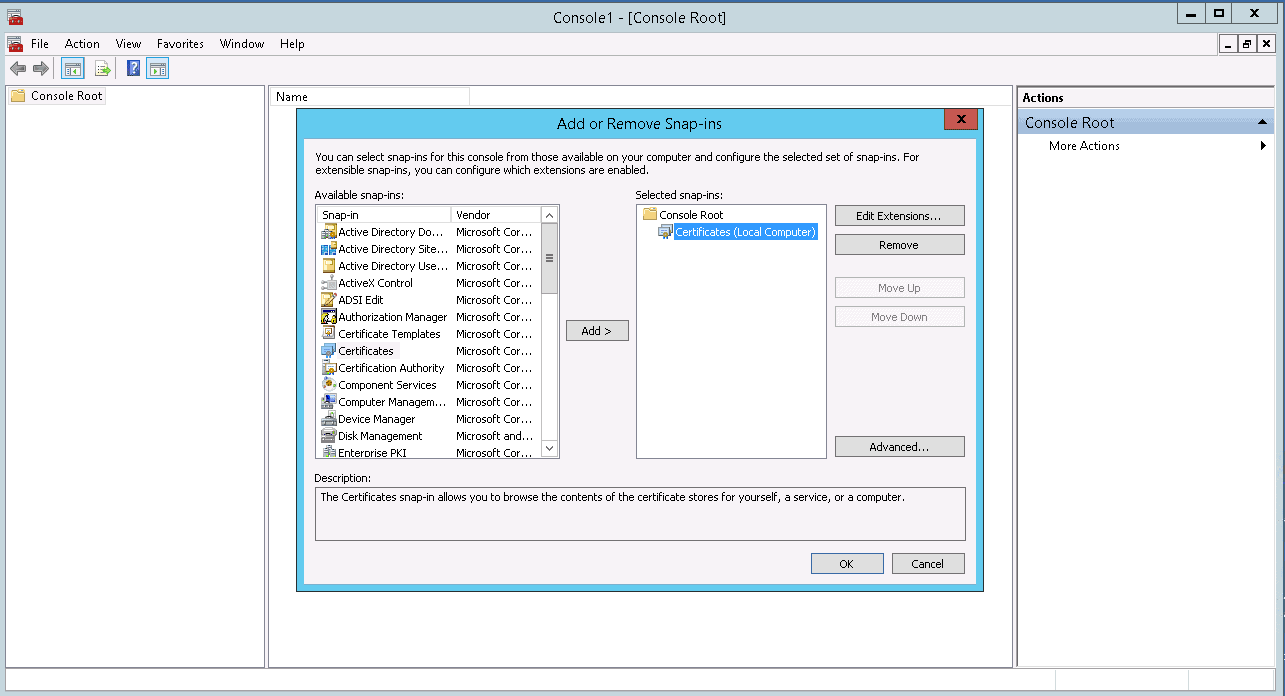This screenshot has height=696, width=1285.
Task: Click the Active Directory Users snap-in icon
Action: coord(329,266)
